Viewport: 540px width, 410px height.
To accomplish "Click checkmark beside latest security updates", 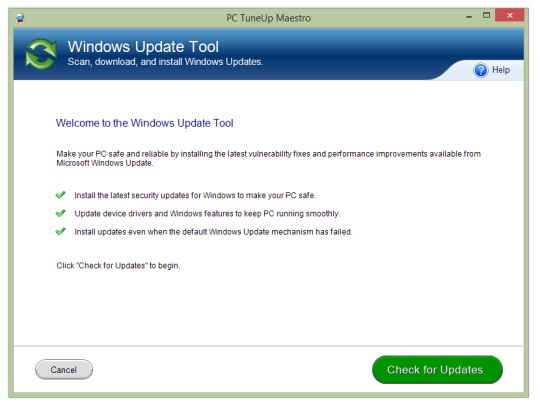I will (61, 195).
